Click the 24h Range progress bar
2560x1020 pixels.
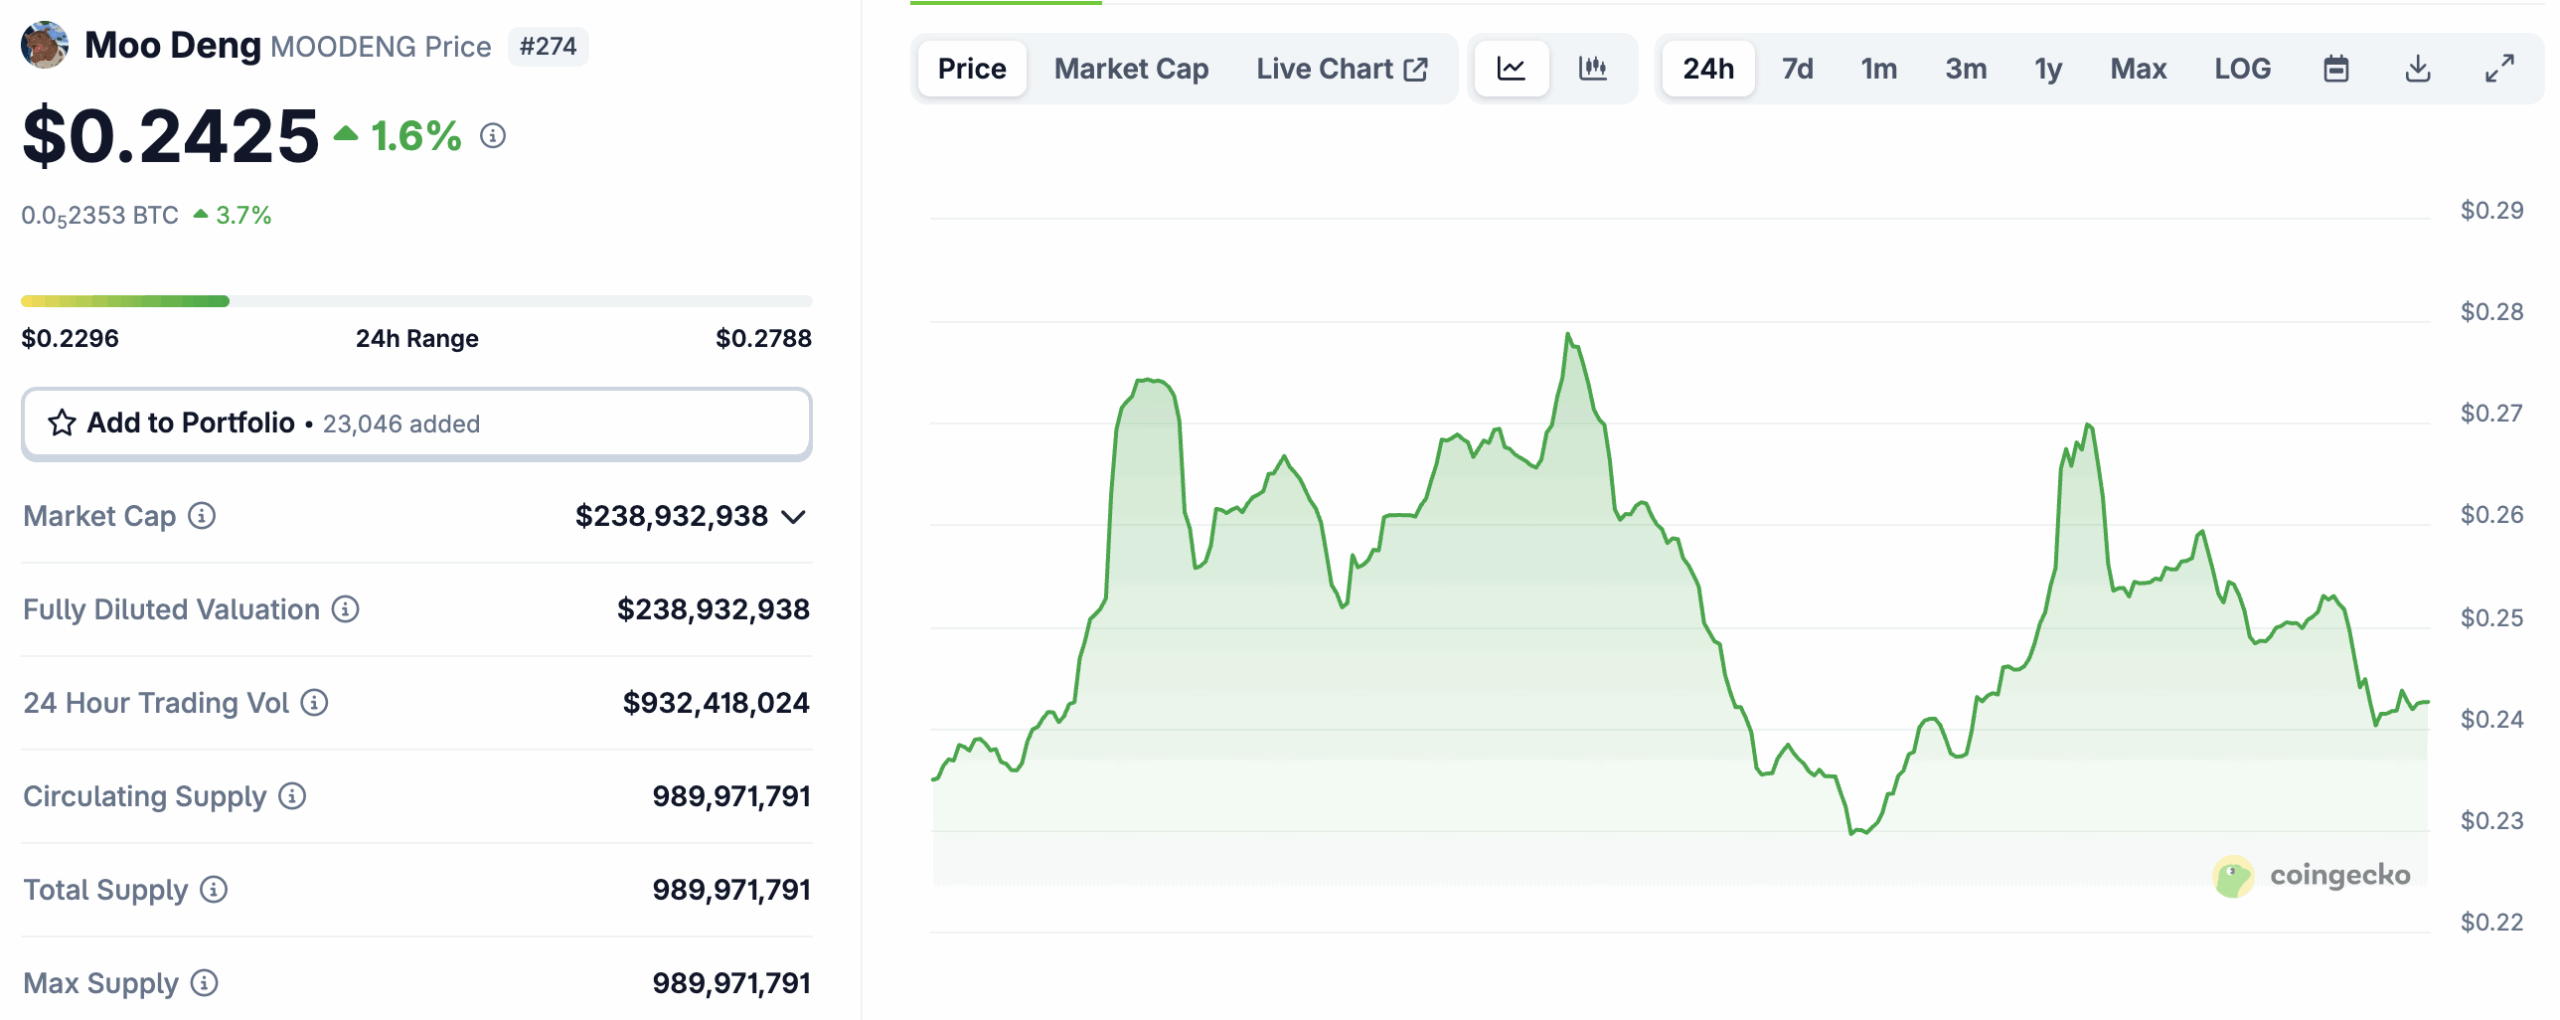[x=417, y=301]
